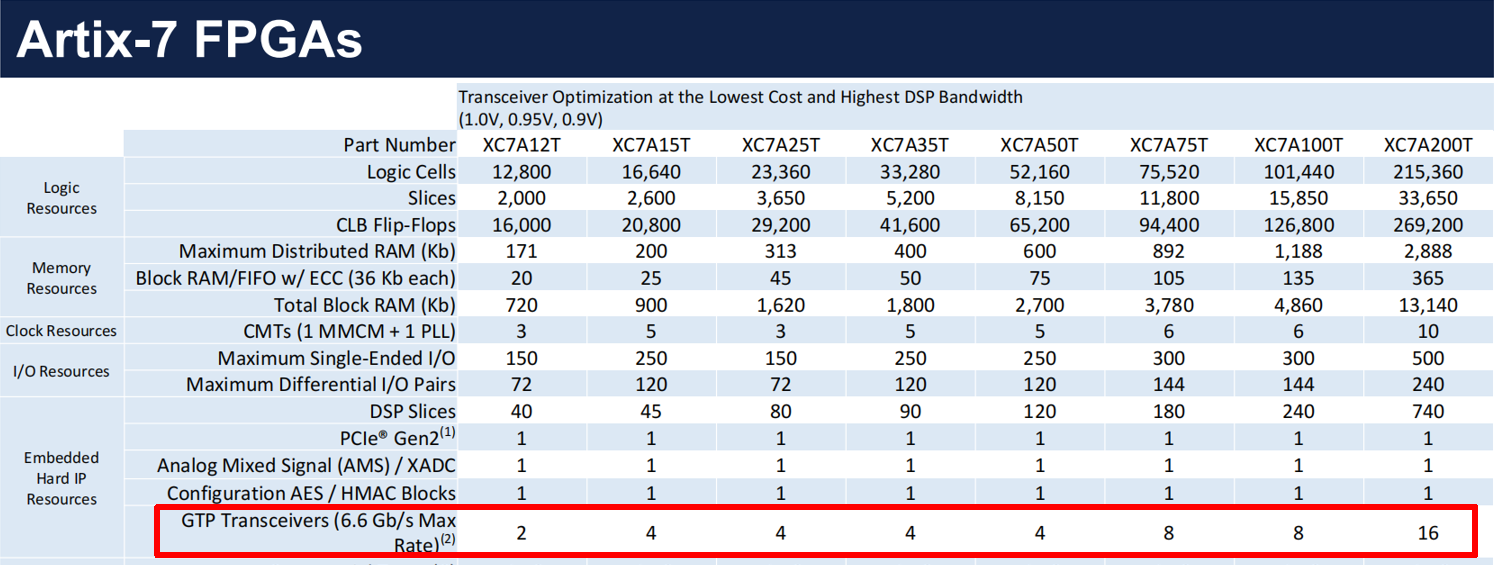Click the Maximum Single-Ended I/O label
The height and width of the screenshot is (565, 1495).
337,358
